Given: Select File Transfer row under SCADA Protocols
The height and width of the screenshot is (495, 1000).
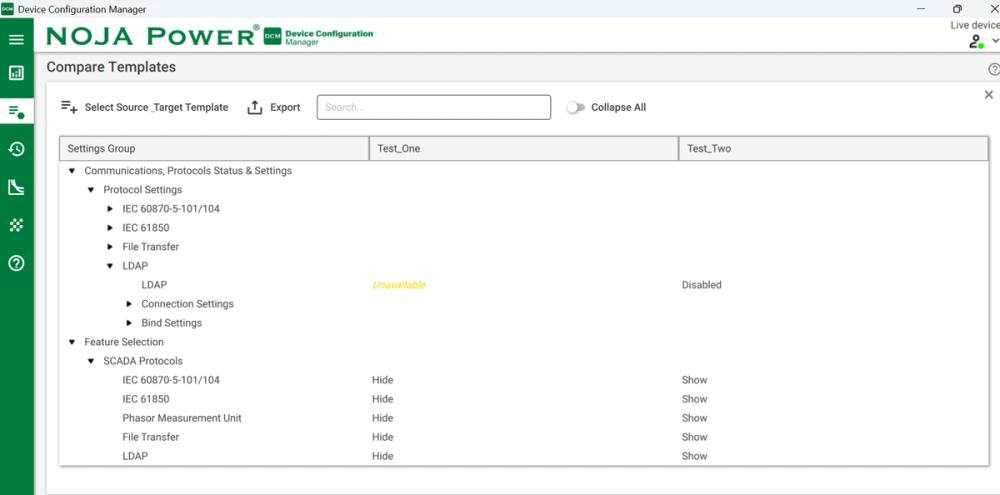Looking at the screenshot, I should [524, 437].
